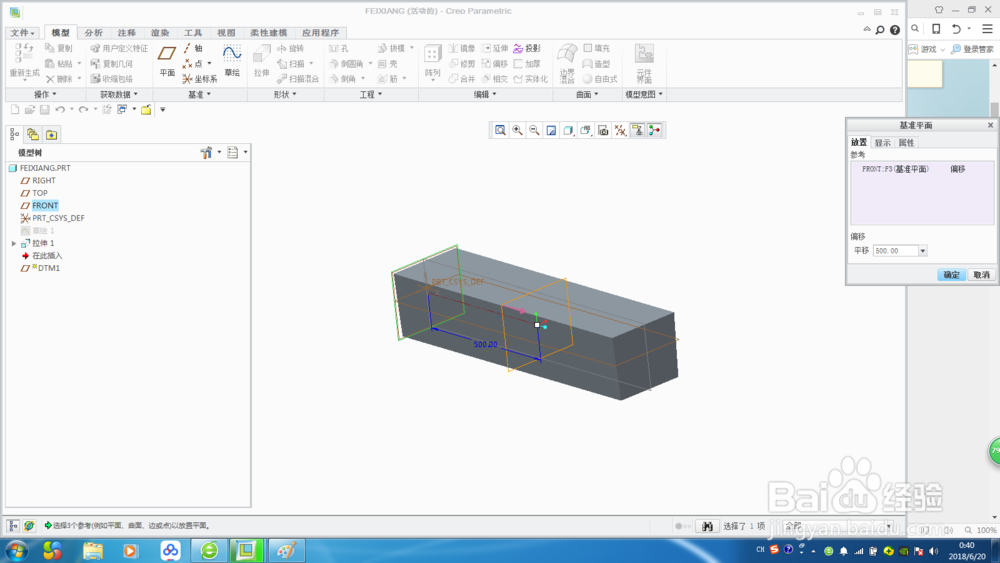Click the Boundary Blend (边界混合) tool
1000x563 pixels.
click(567, 64)
